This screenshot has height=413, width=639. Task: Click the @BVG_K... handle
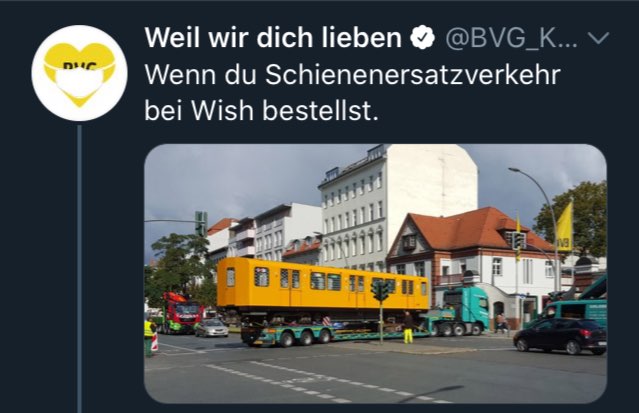(x=511, y=38)
